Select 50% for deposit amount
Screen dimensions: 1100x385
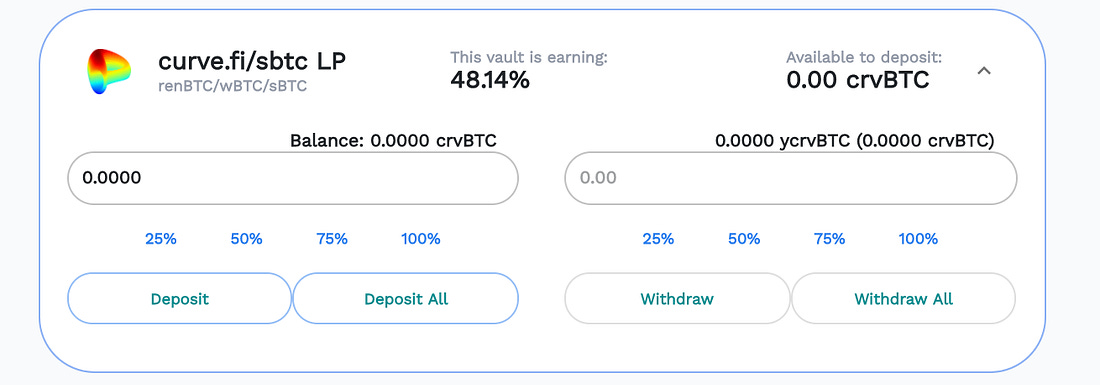(x=246, y=239)
